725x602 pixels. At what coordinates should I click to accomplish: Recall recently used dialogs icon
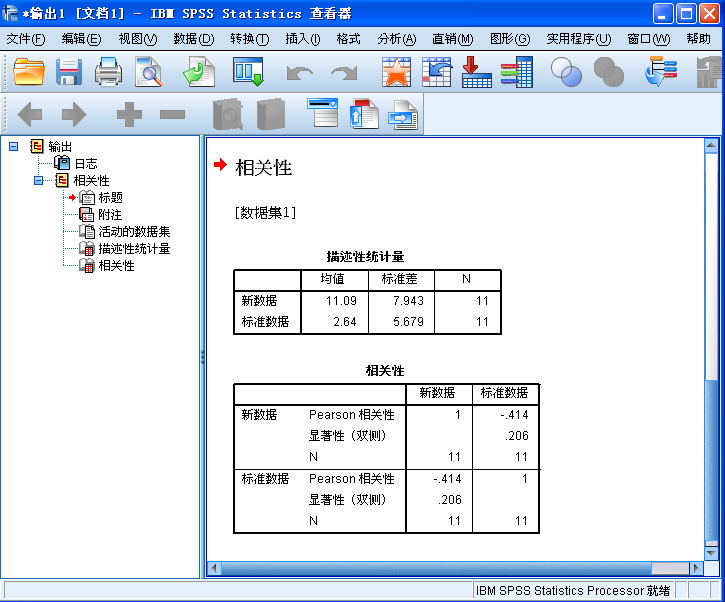[249, 72]
